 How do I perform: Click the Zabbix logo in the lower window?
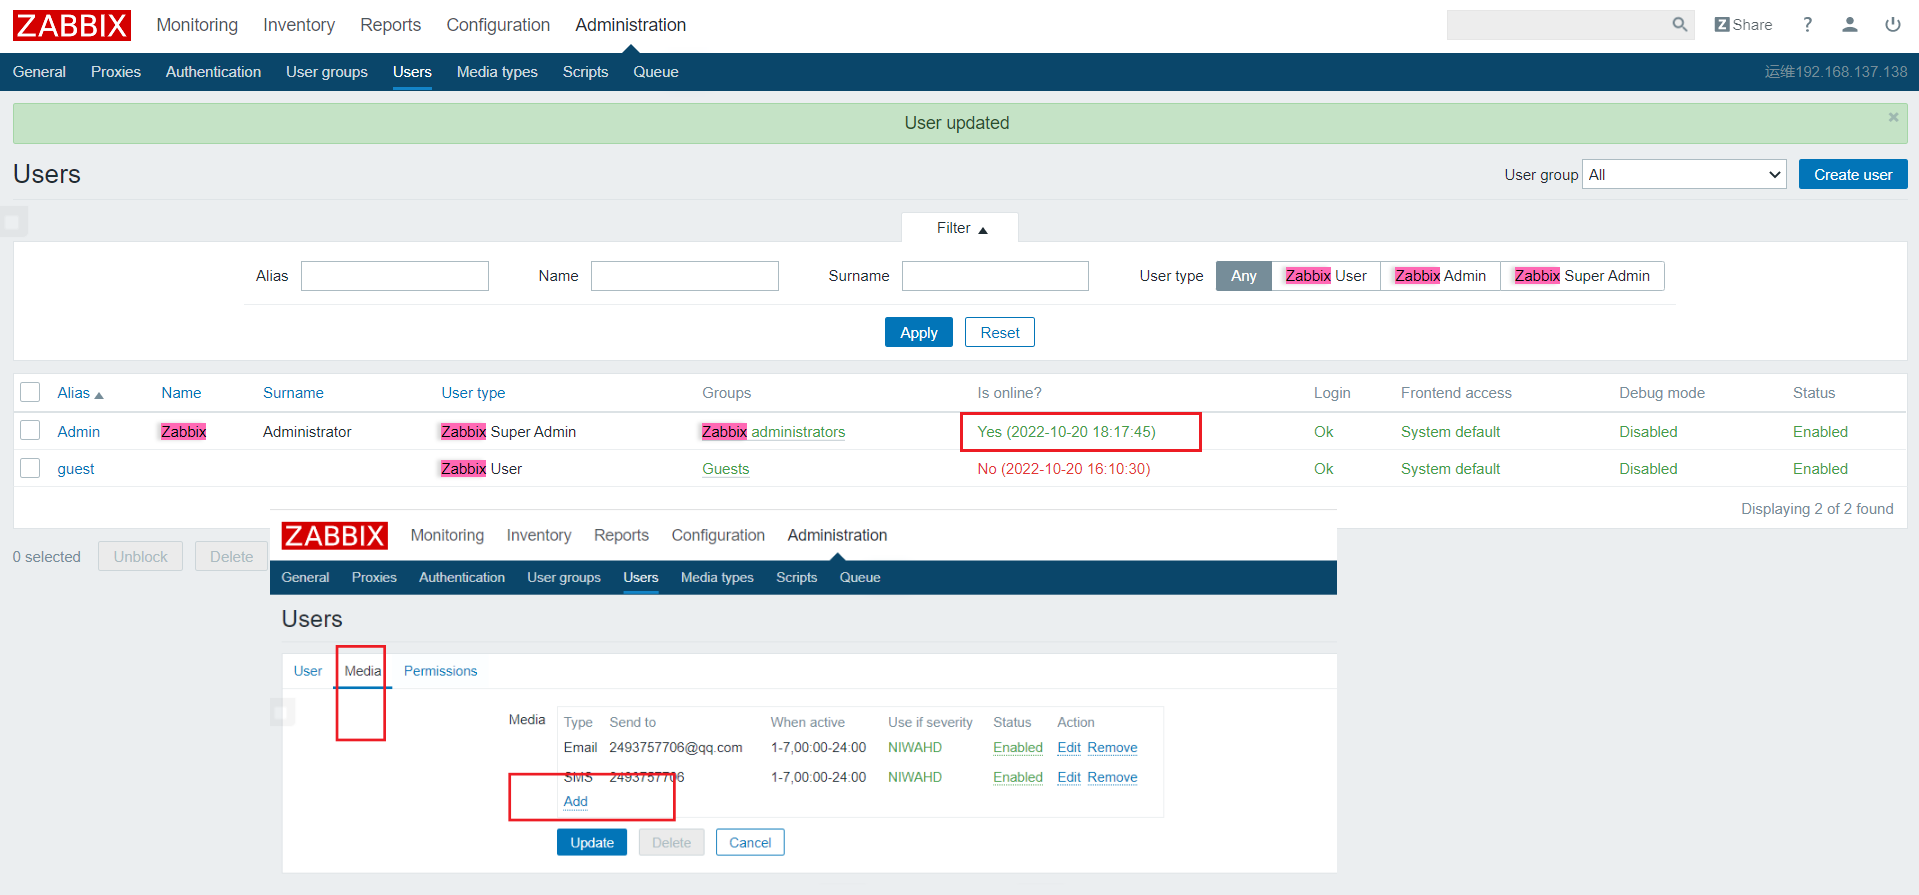point(334,536)
